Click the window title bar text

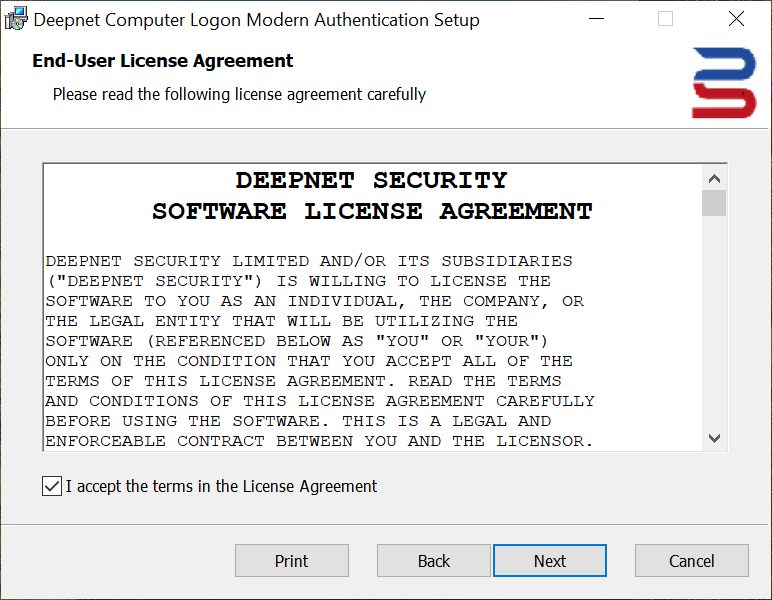click(257, 20)
